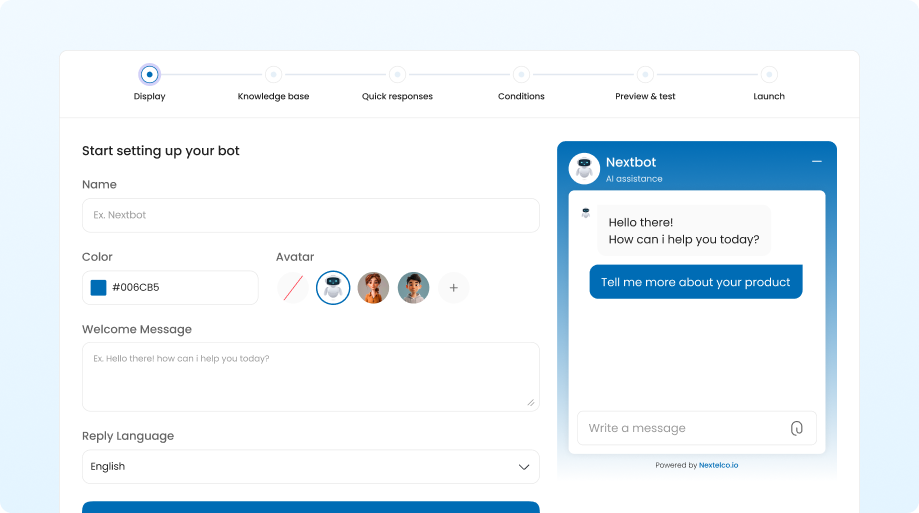Switch to Conditions step label

[x=521, y=97]
